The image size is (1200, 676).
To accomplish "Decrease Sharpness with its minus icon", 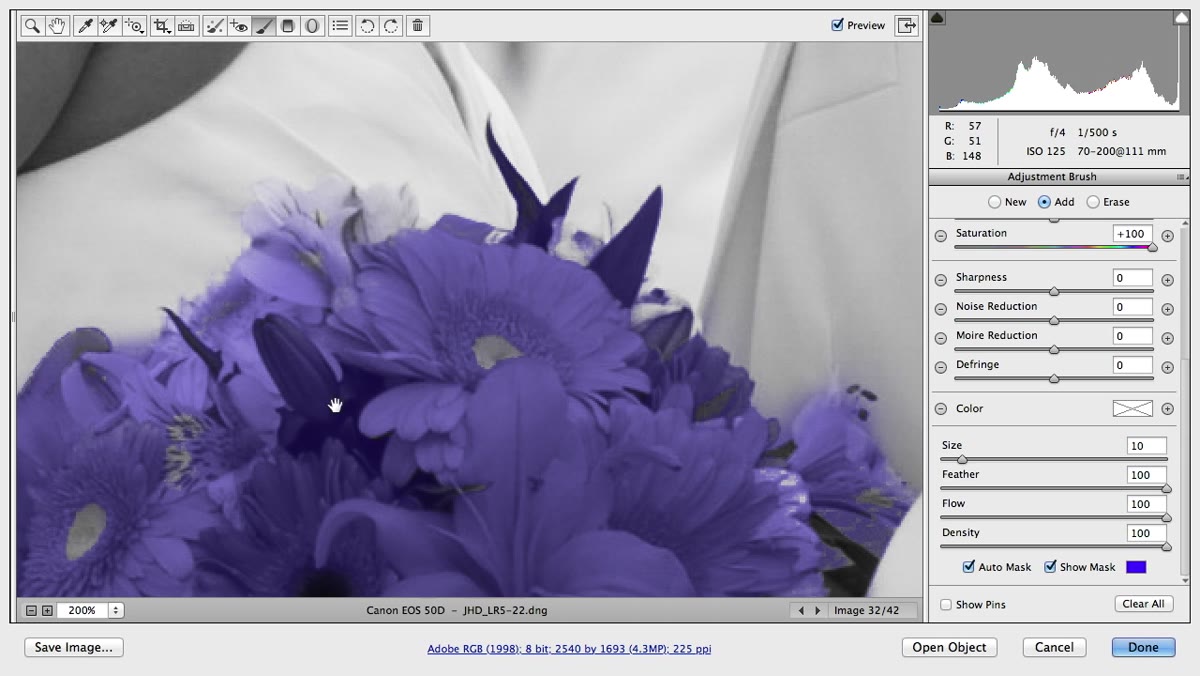I will (x=940, y=280).
